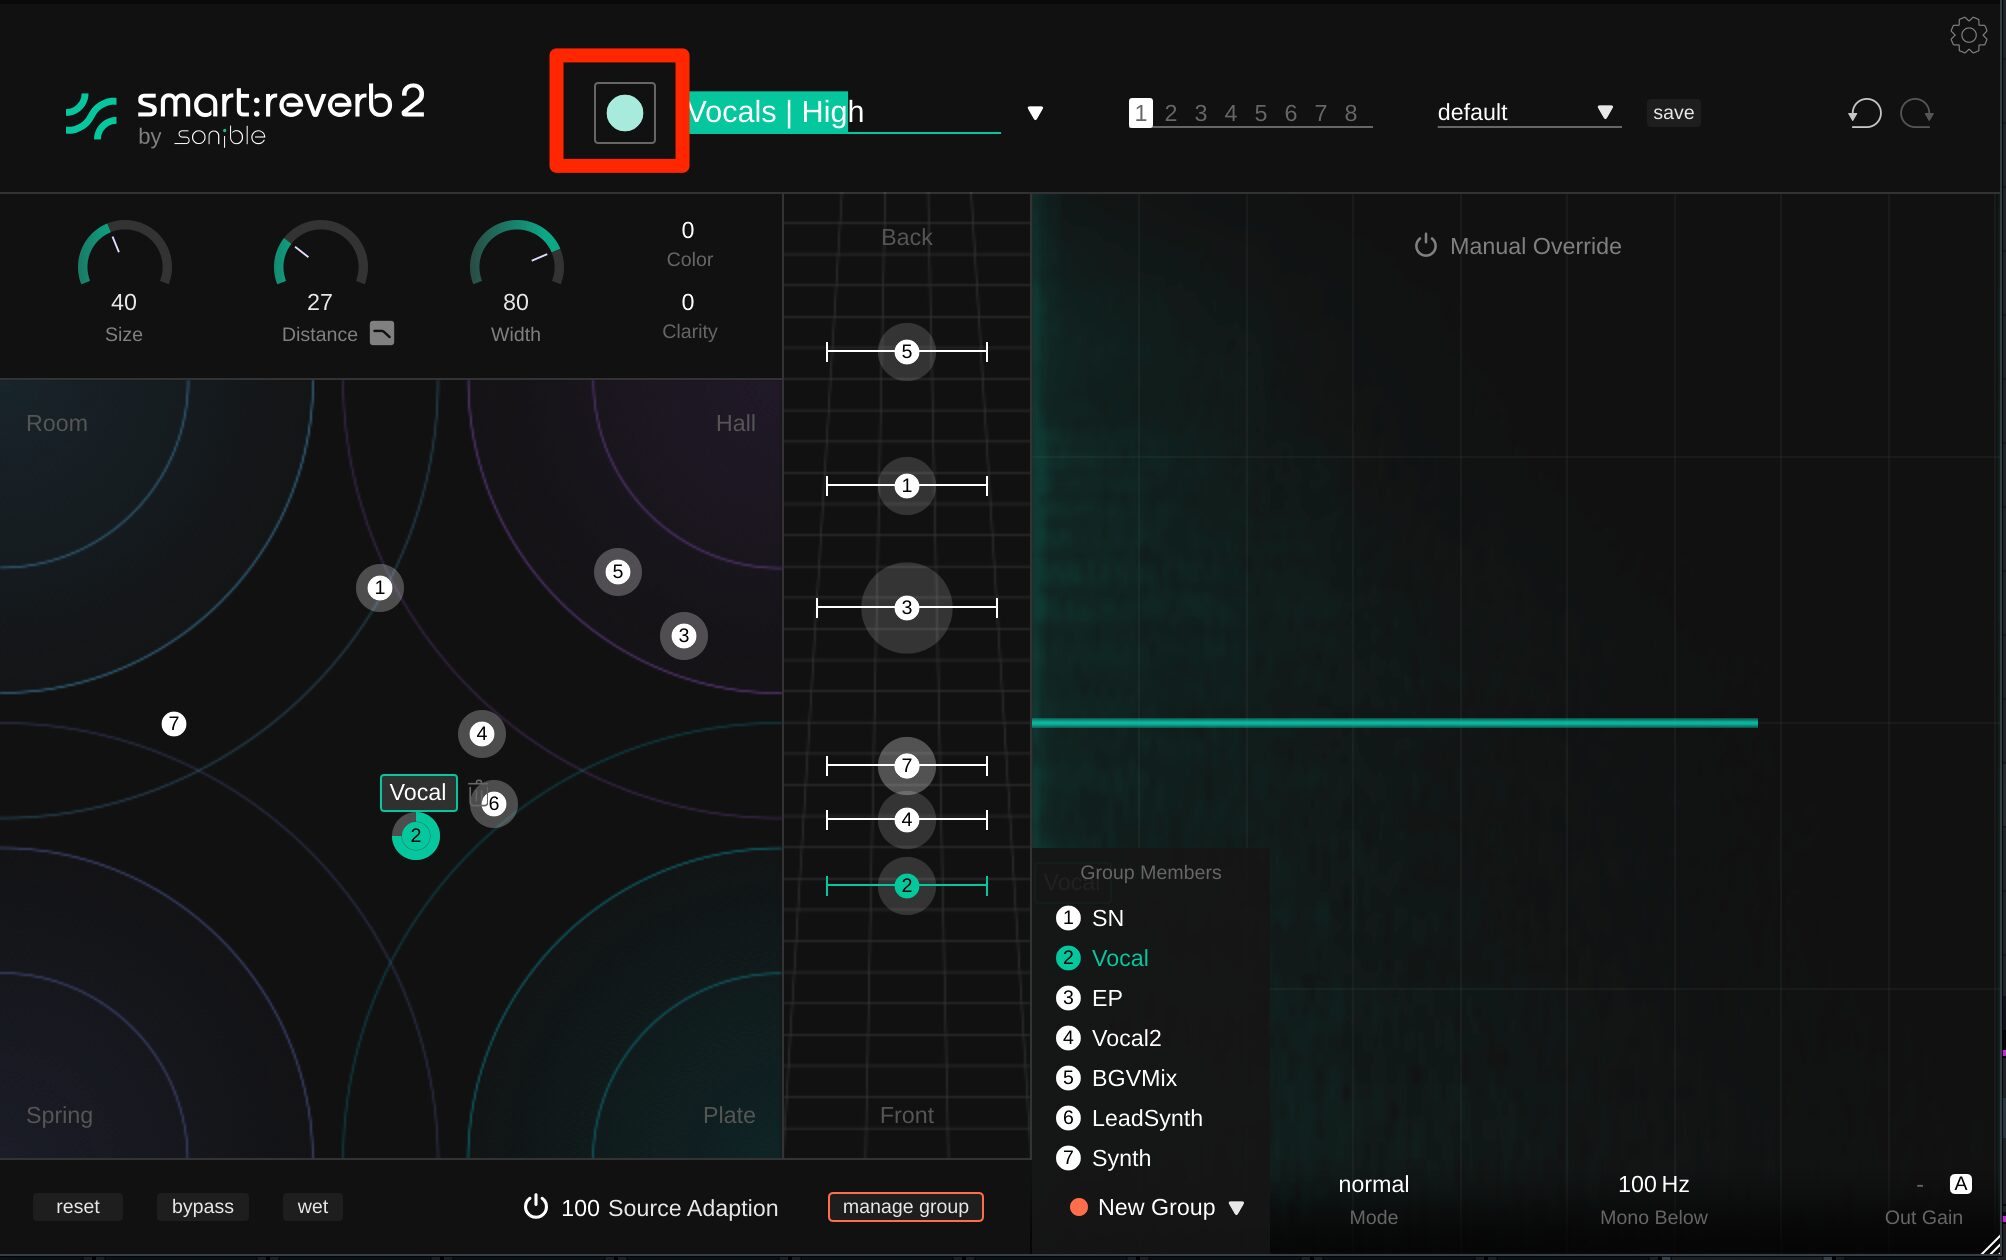Image resolution: width=2006 pixels, height=1260 pixels.
Task: Click the manage group button
Action: [905, 1207]
